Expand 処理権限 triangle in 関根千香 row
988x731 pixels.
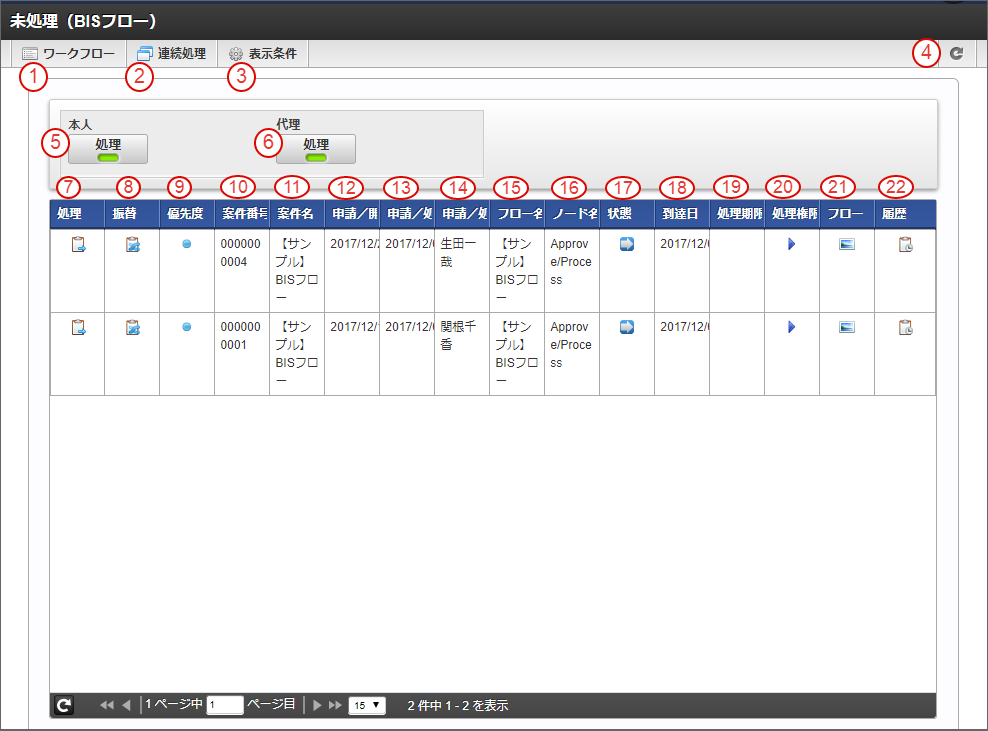coord(791,327)
